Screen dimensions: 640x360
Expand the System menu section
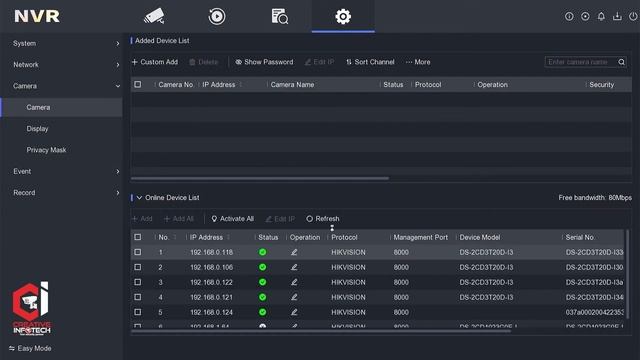(x=61, y=43)
